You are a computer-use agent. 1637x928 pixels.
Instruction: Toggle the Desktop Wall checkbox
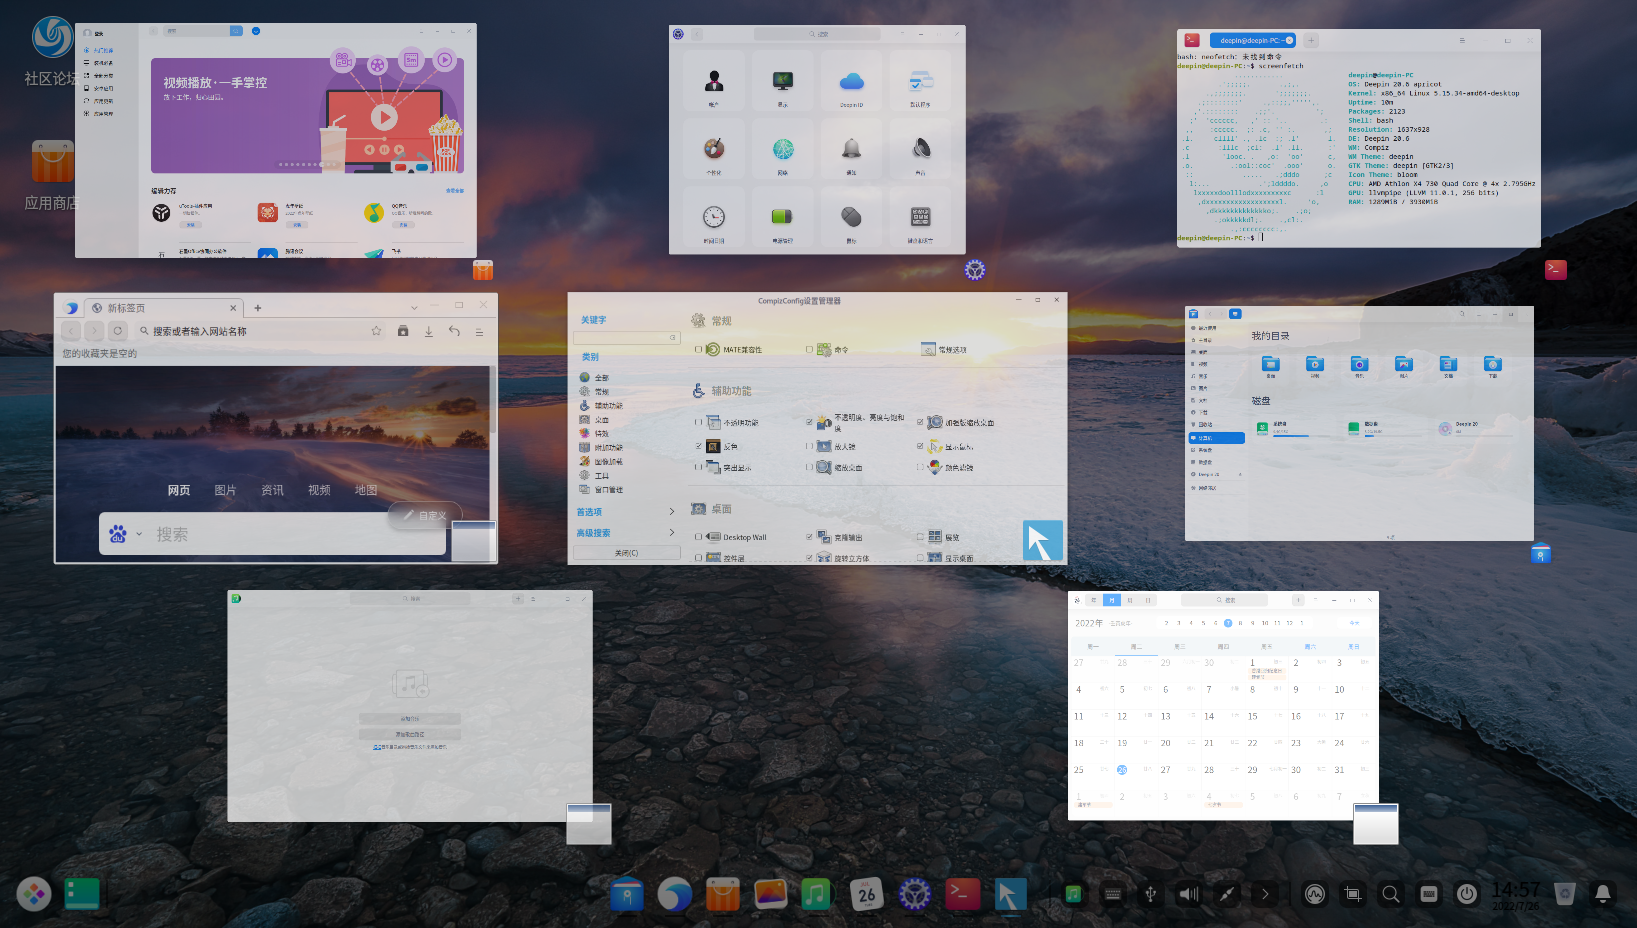pos(698,537)
